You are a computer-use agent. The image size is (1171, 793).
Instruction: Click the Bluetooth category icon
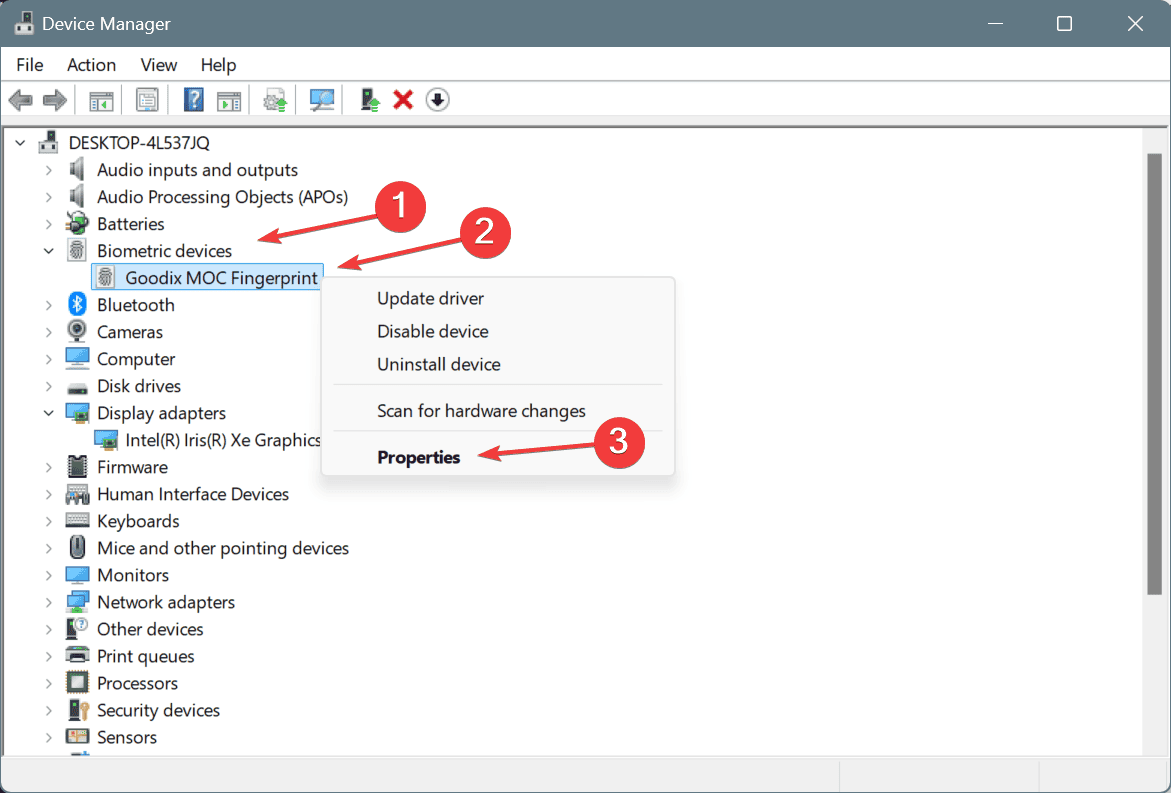coord(77,304)
